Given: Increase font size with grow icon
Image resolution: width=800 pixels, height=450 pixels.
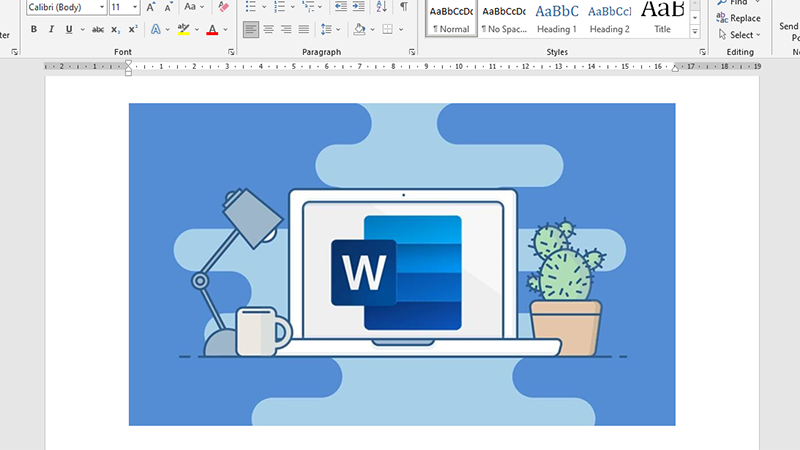Looking at the screenshot, I should (151, 7).
